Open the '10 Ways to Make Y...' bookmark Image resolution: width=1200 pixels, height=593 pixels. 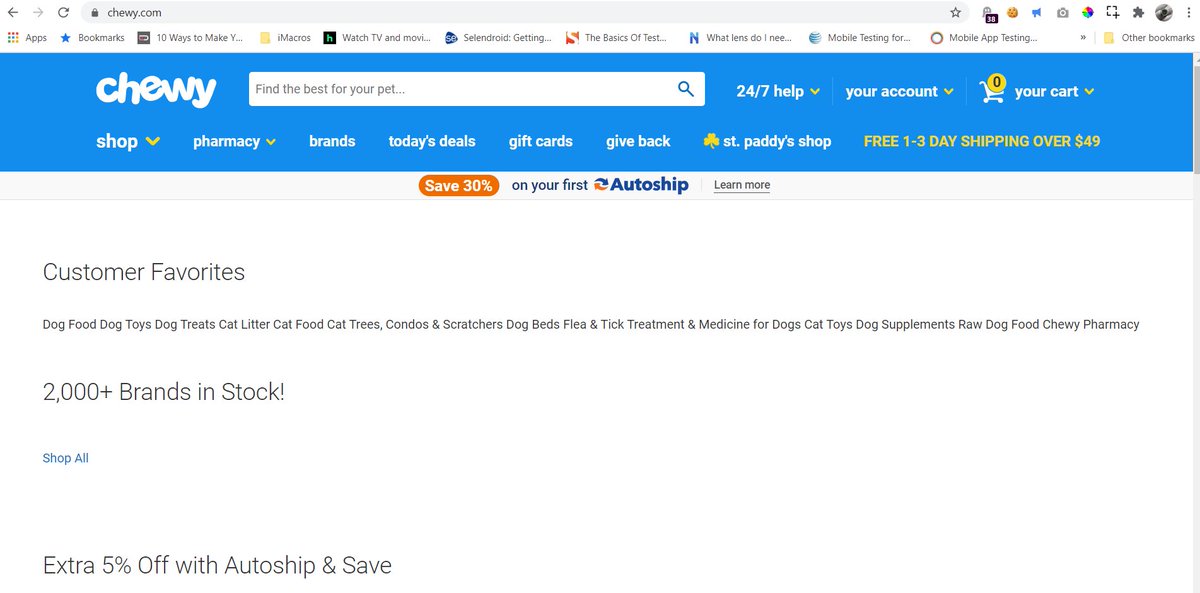pos(190,38)
